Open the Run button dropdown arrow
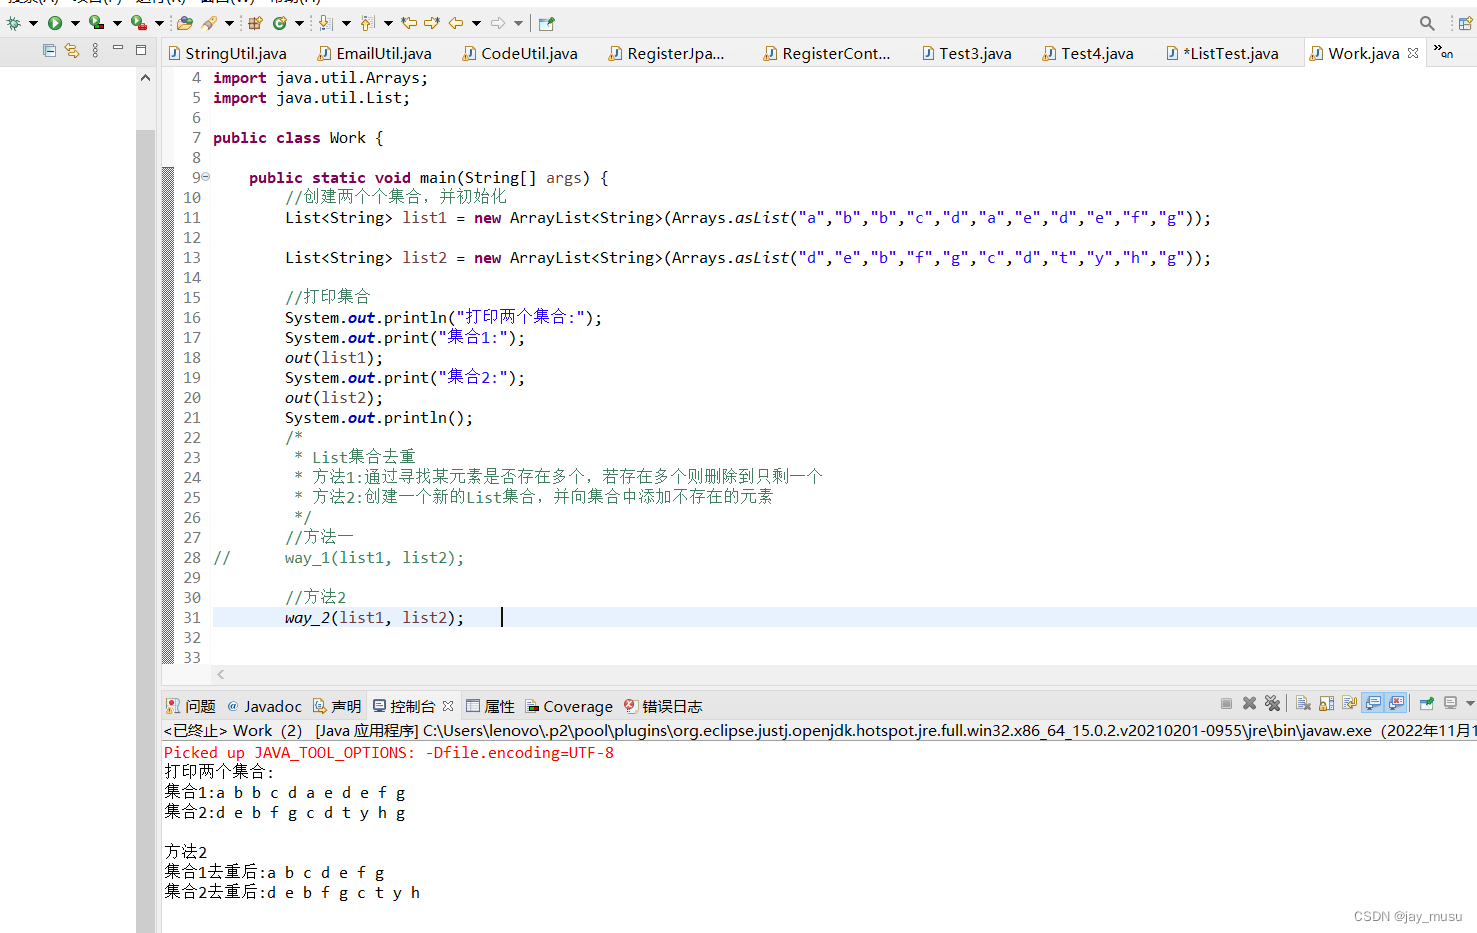This screenshot has height=933, width=1477. tap(75, 22)
